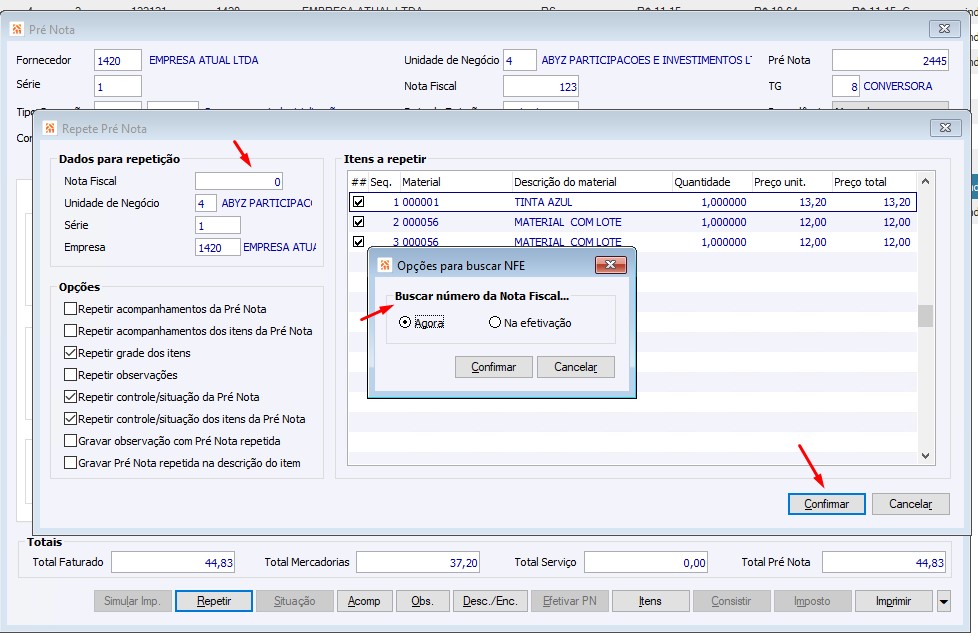Click the items list scroll up arrow
This screenshot has width=978, height=636.
tap(926, 181)
